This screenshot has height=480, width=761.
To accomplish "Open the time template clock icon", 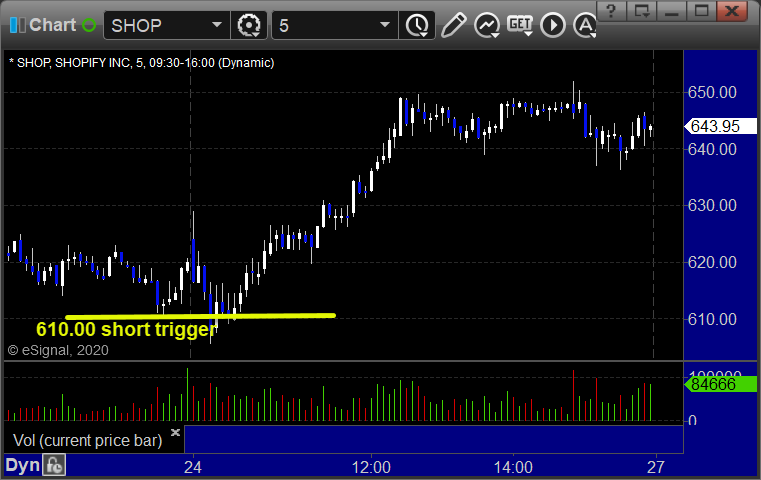I will tap(417, 25).
